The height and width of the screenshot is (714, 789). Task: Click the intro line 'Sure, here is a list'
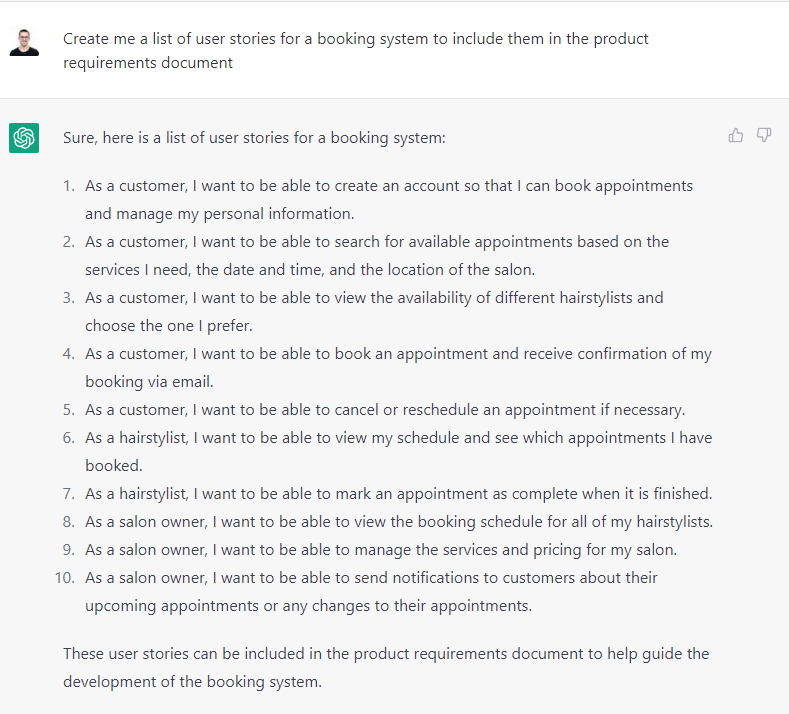[254, 138]
